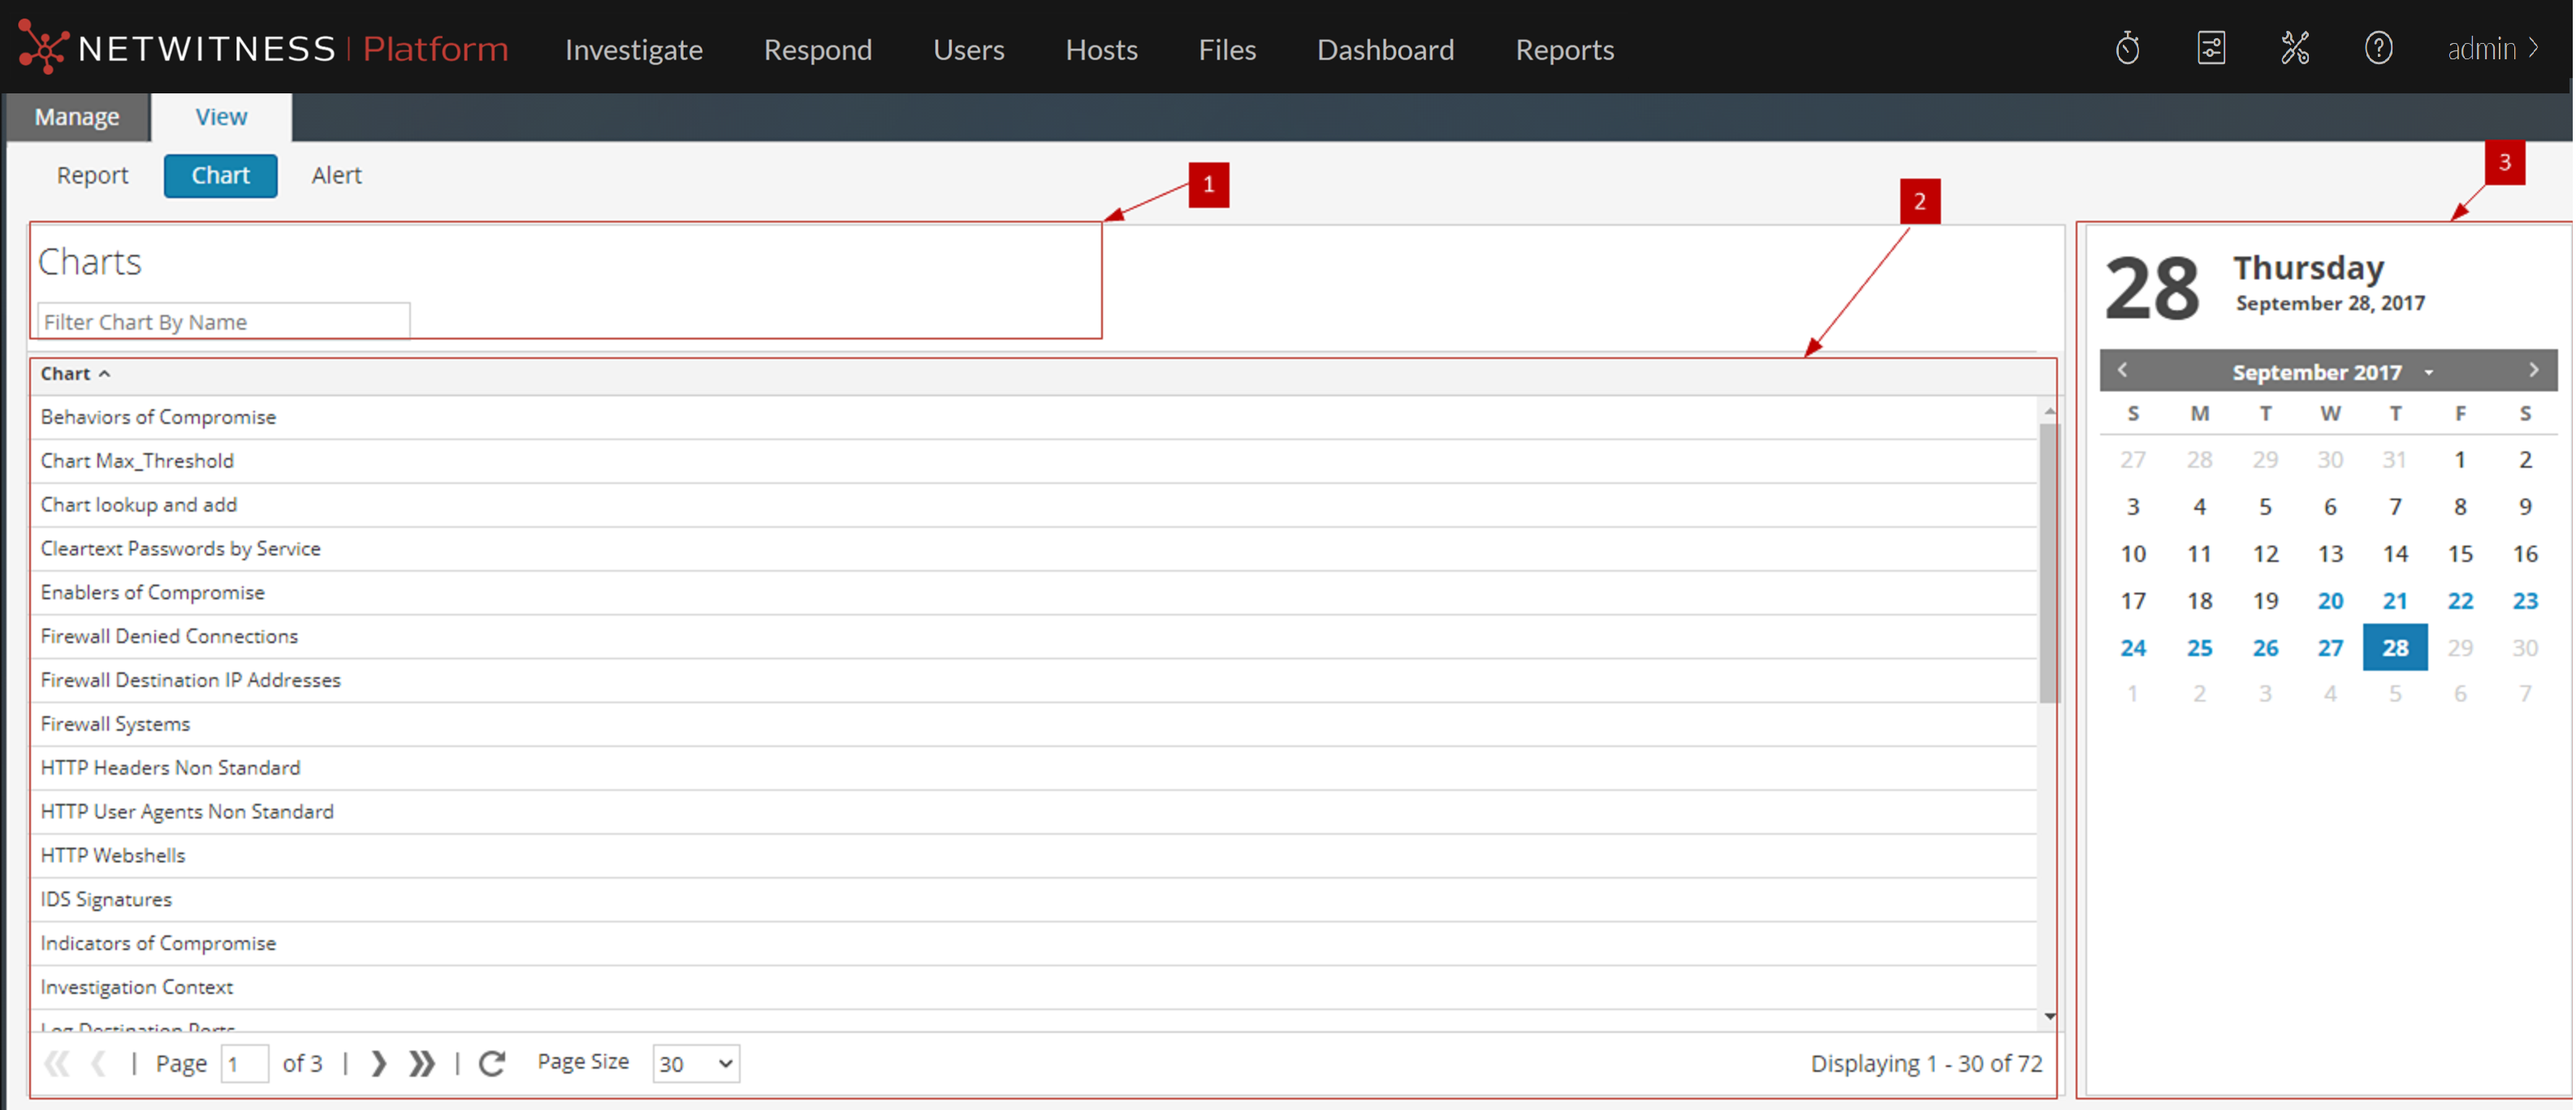Viewport: 2576px width, 1110px height.
Task: Click the NetWitness logo icon
Action: [42, 47]
